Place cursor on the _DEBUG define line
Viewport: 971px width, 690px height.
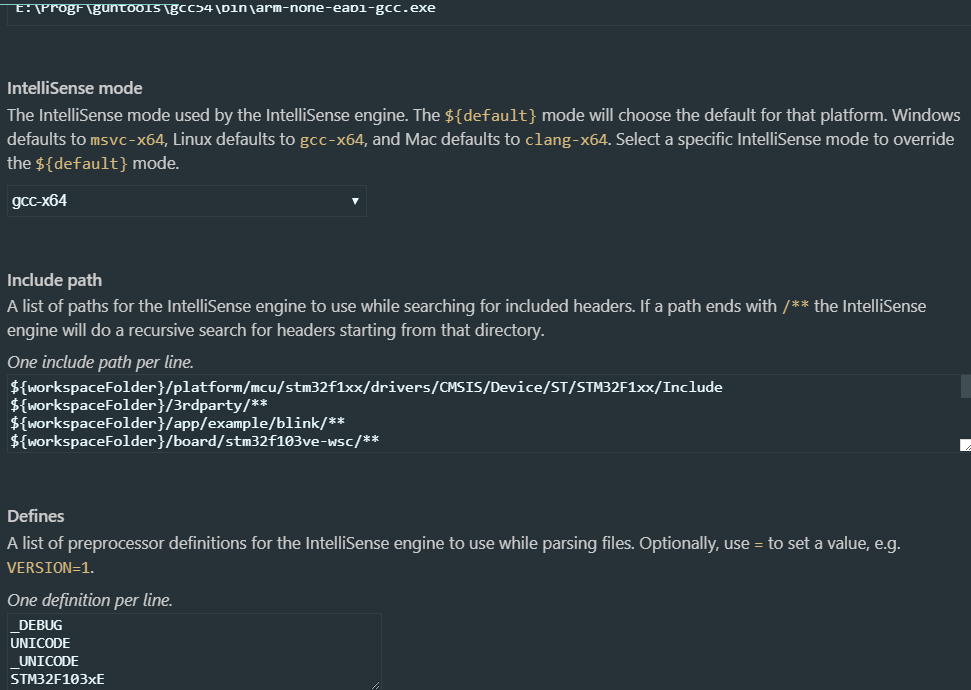tap(35, 625)
